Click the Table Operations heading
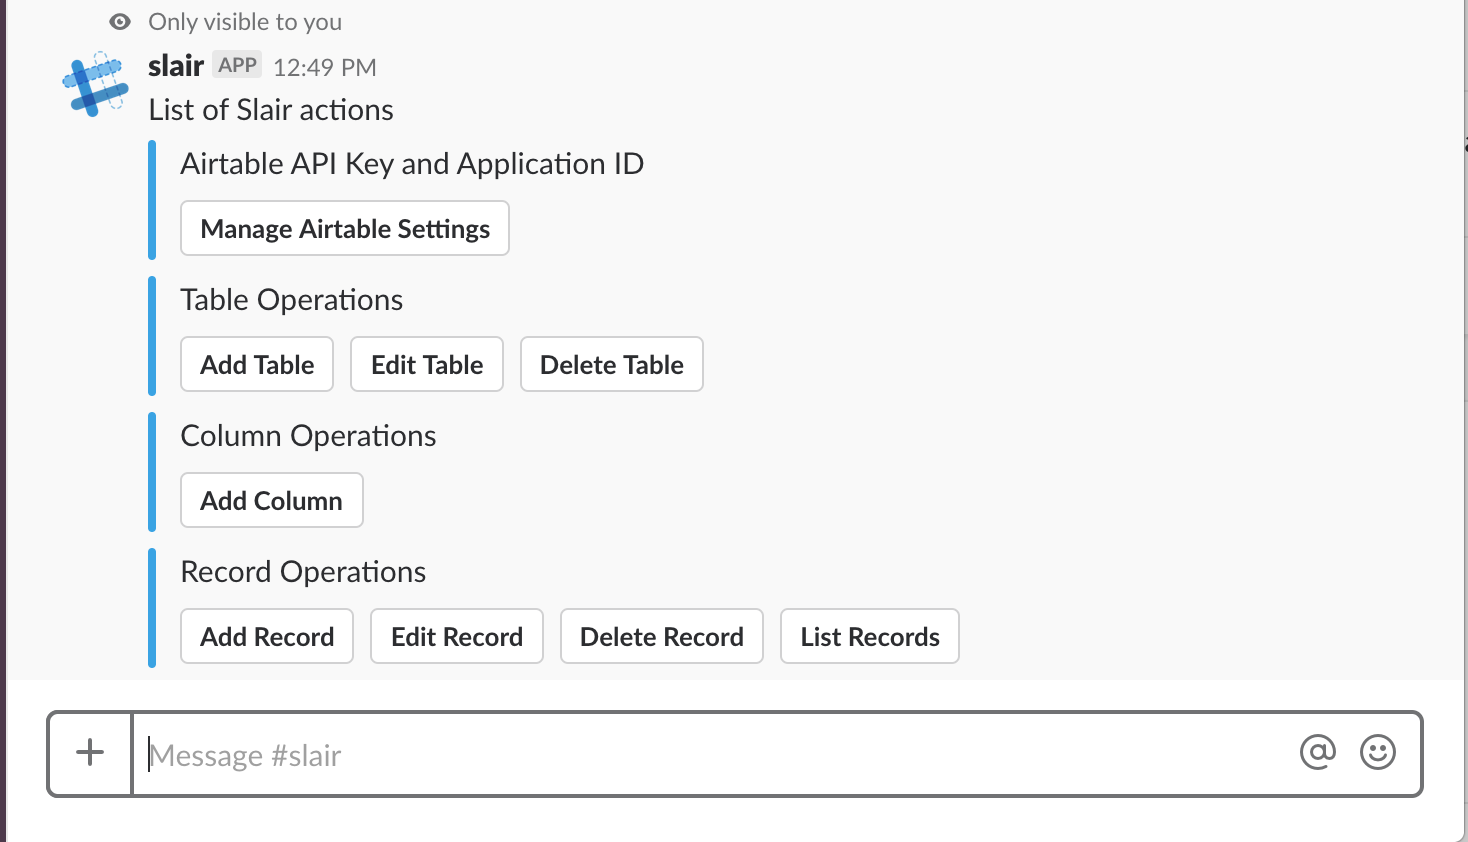Viewport: 1468px width, 842px height. click(292, 299)
